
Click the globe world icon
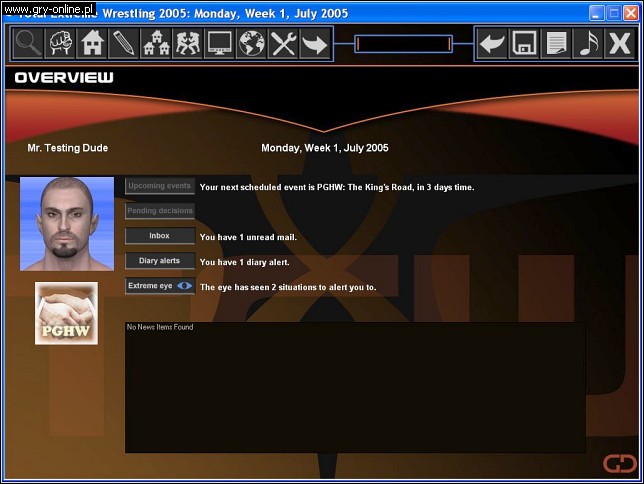[251, 44]
